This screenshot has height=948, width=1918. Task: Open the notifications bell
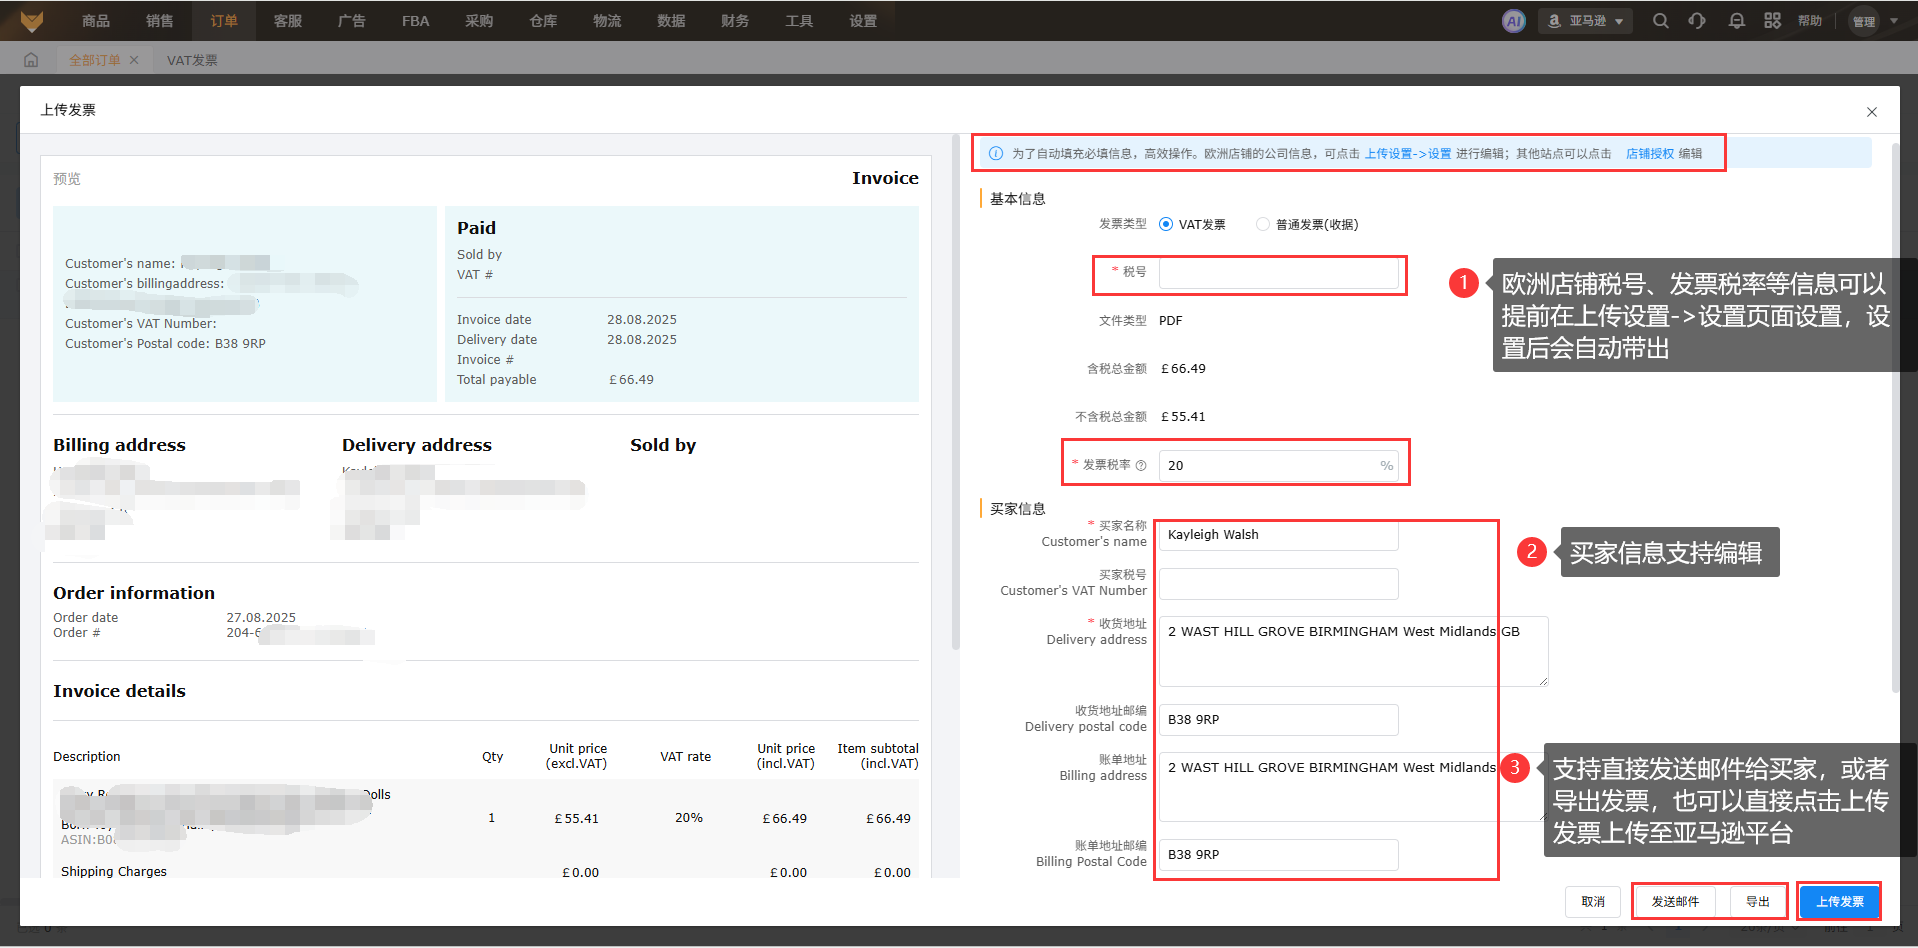click(x=1736, y=21)
